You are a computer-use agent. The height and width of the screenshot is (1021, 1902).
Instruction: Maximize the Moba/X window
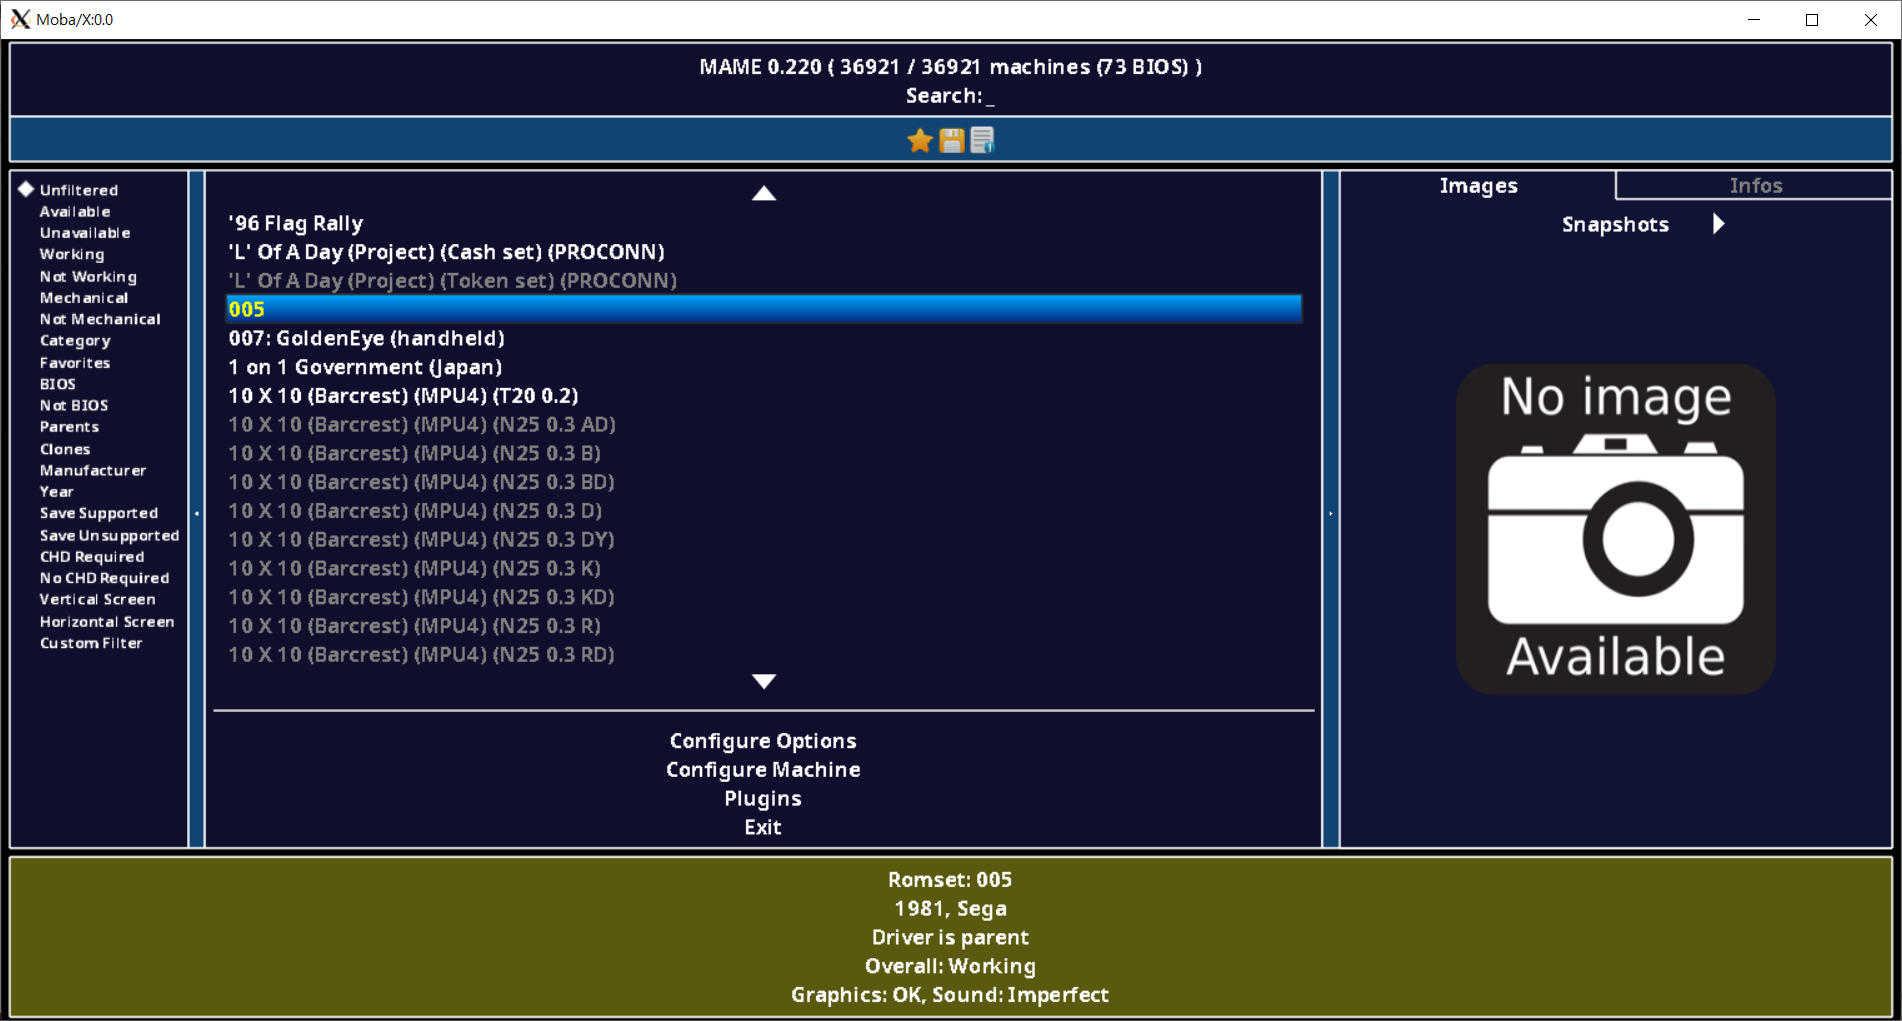1812,19
